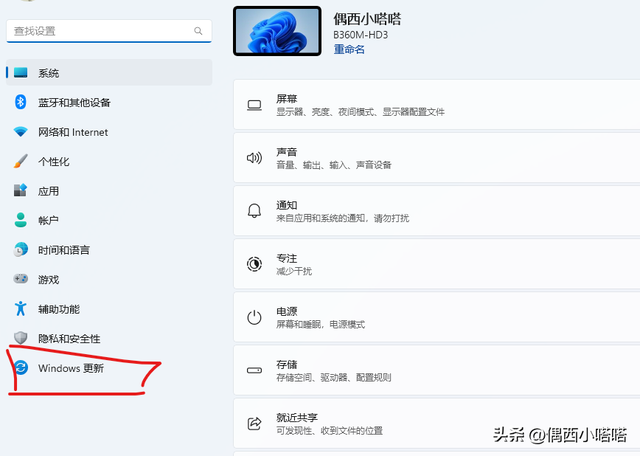Click the 应用 apps icon
640x456 pixels.
20,190
